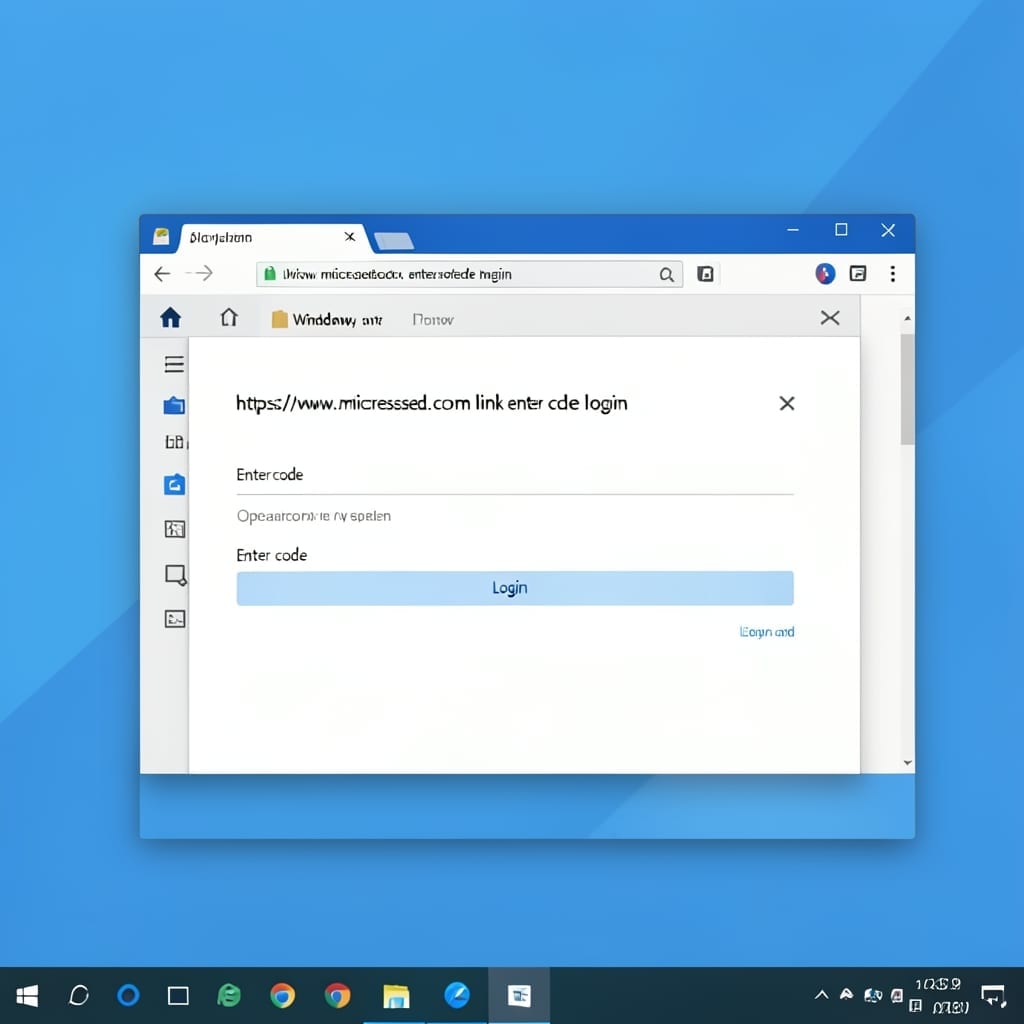This screenshot has height=1024, width=1024.
Task: Open Cortana blue circle in taskbar
Action: (128, 995)
